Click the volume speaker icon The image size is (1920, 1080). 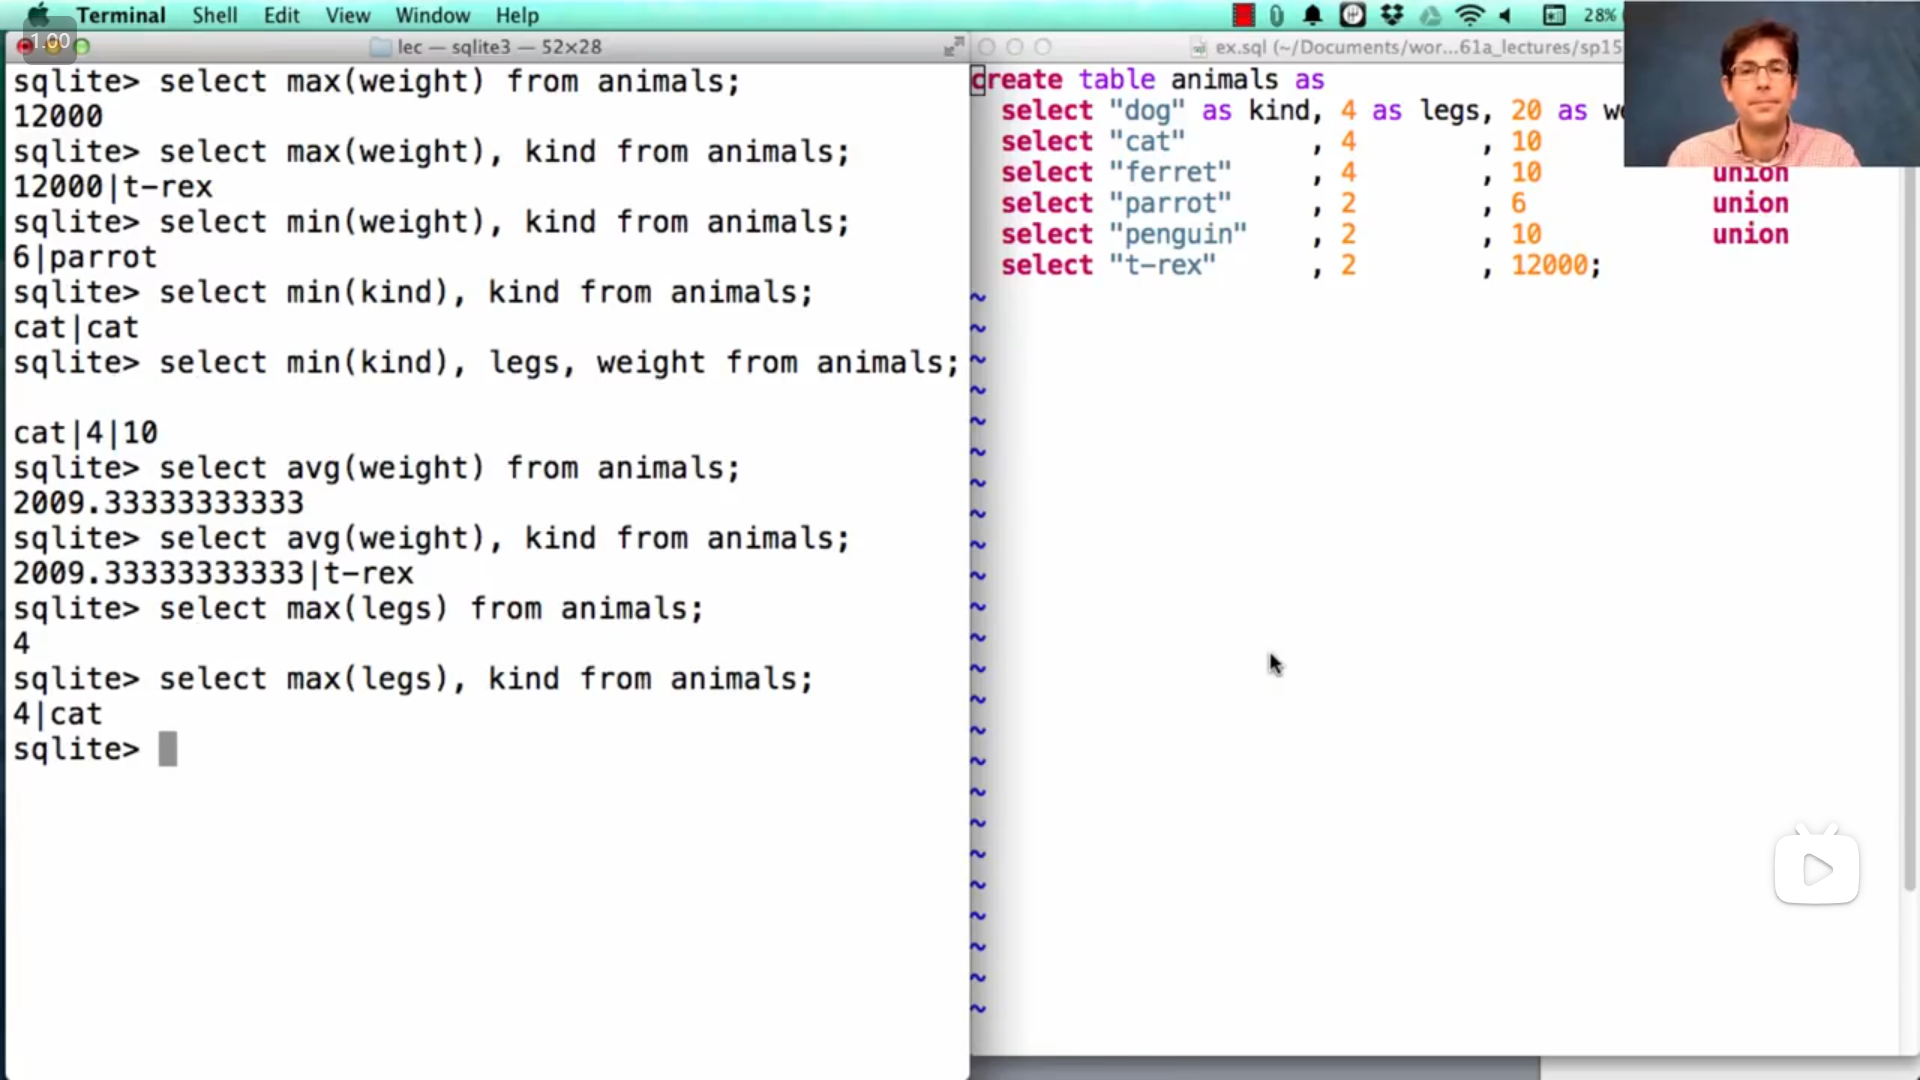point(1505,15)
